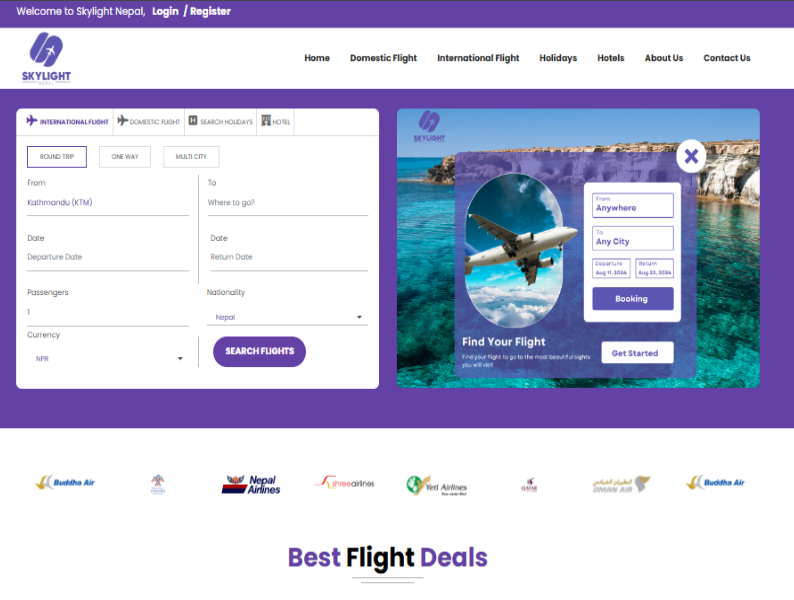Choose the Multi City trip option
The height and width of the screenshot is (600, 794).
[191, 156]
